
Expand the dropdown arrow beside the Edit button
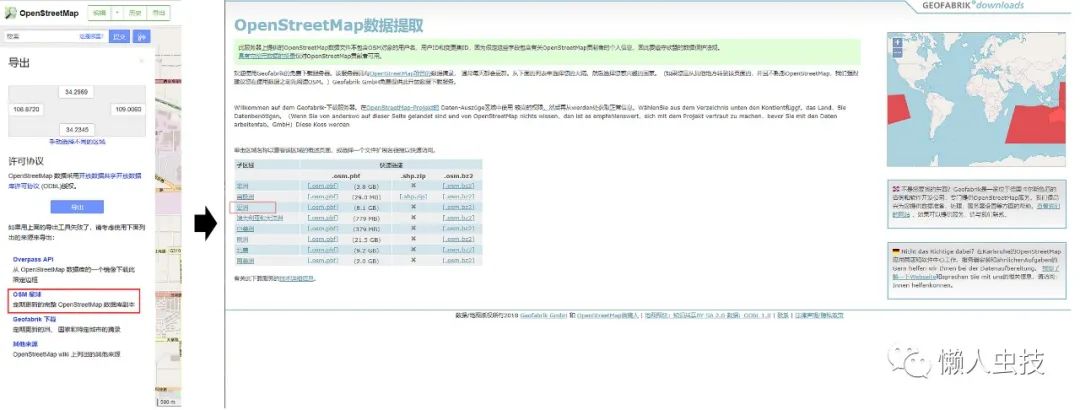pos(116,13)
